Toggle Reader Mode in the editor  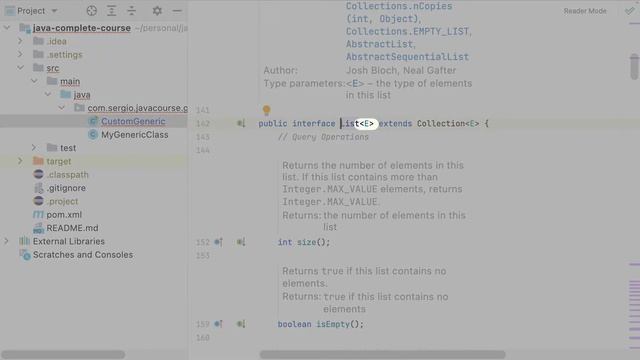[585, 11]
